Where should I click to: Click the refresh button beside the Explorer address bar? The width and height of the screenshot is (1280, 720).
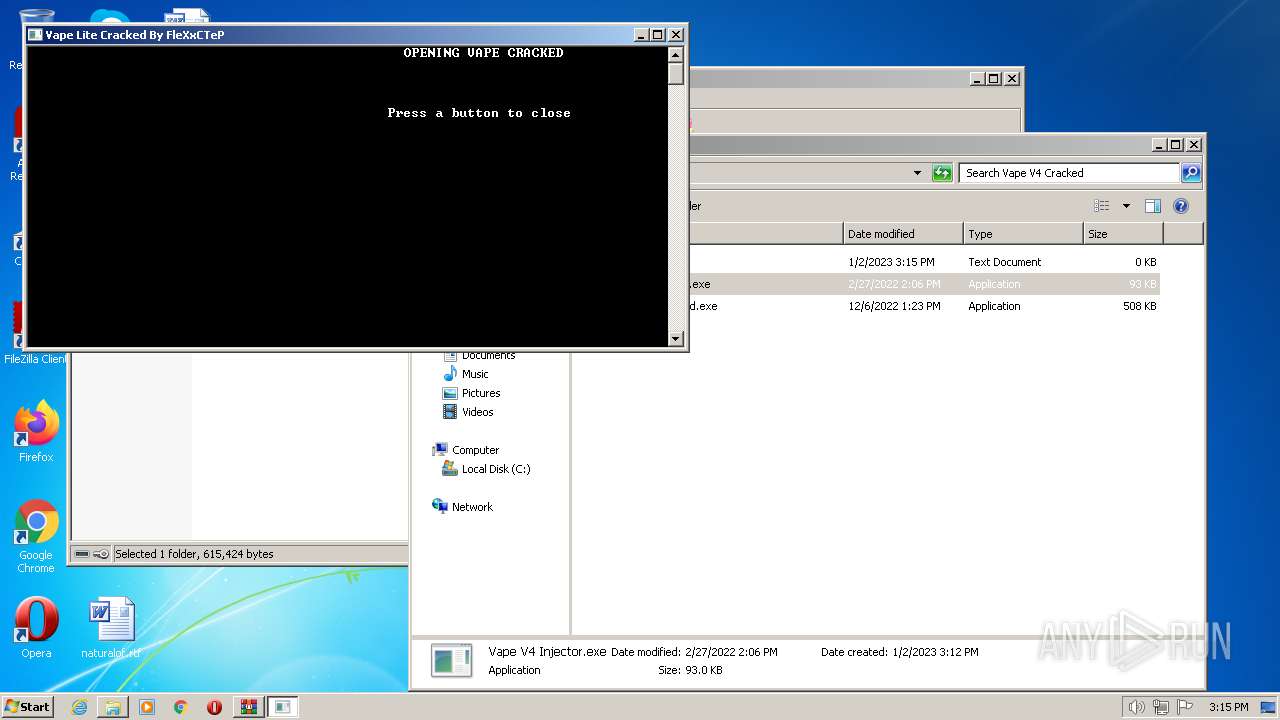click(x=942, y=173)
